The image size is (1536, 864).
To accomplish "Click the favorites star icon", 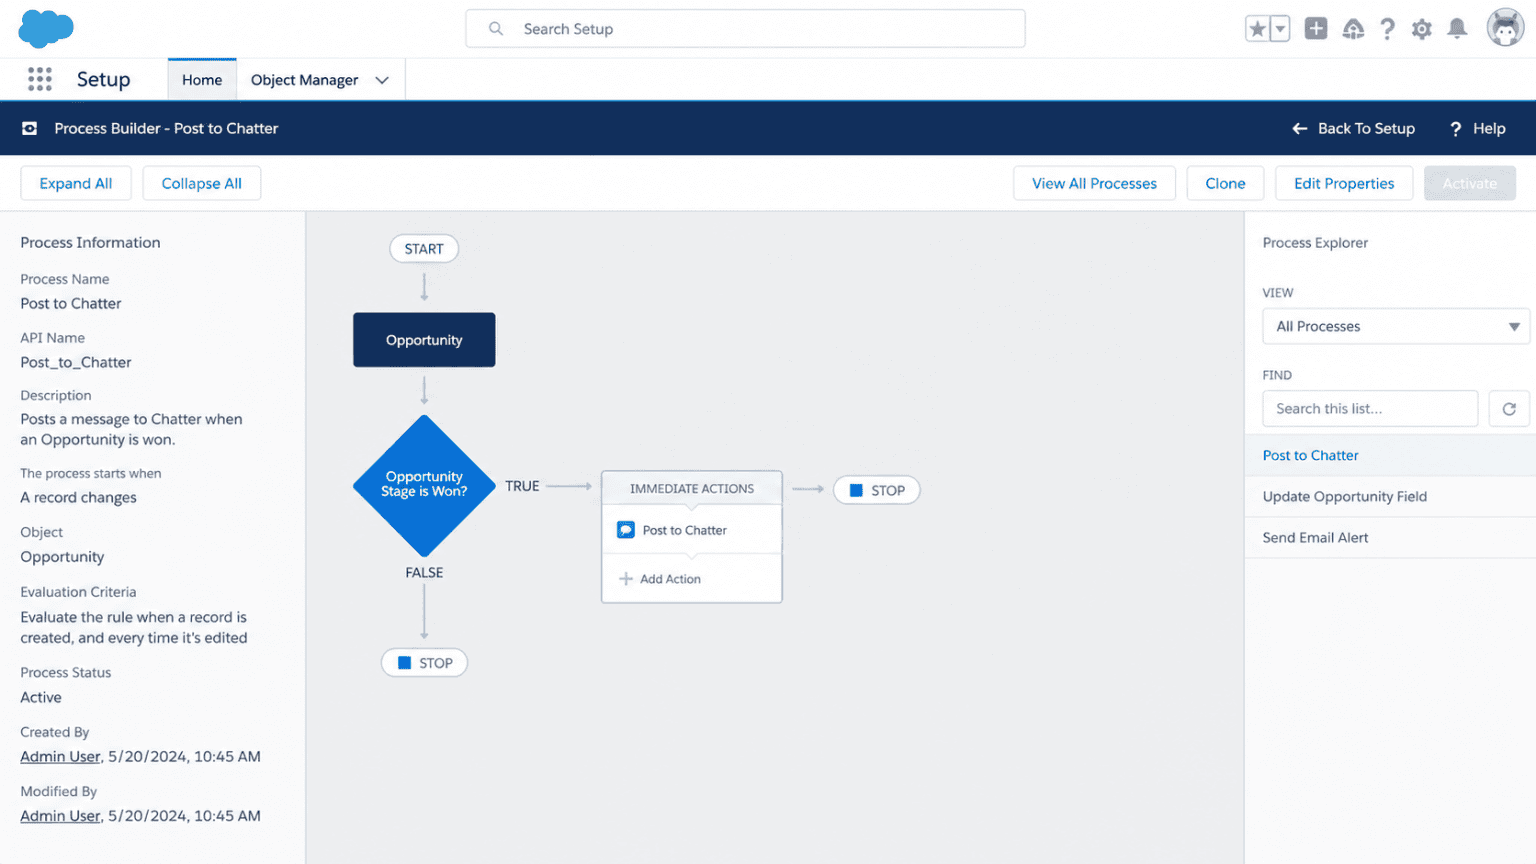I will click(1257, 29).
